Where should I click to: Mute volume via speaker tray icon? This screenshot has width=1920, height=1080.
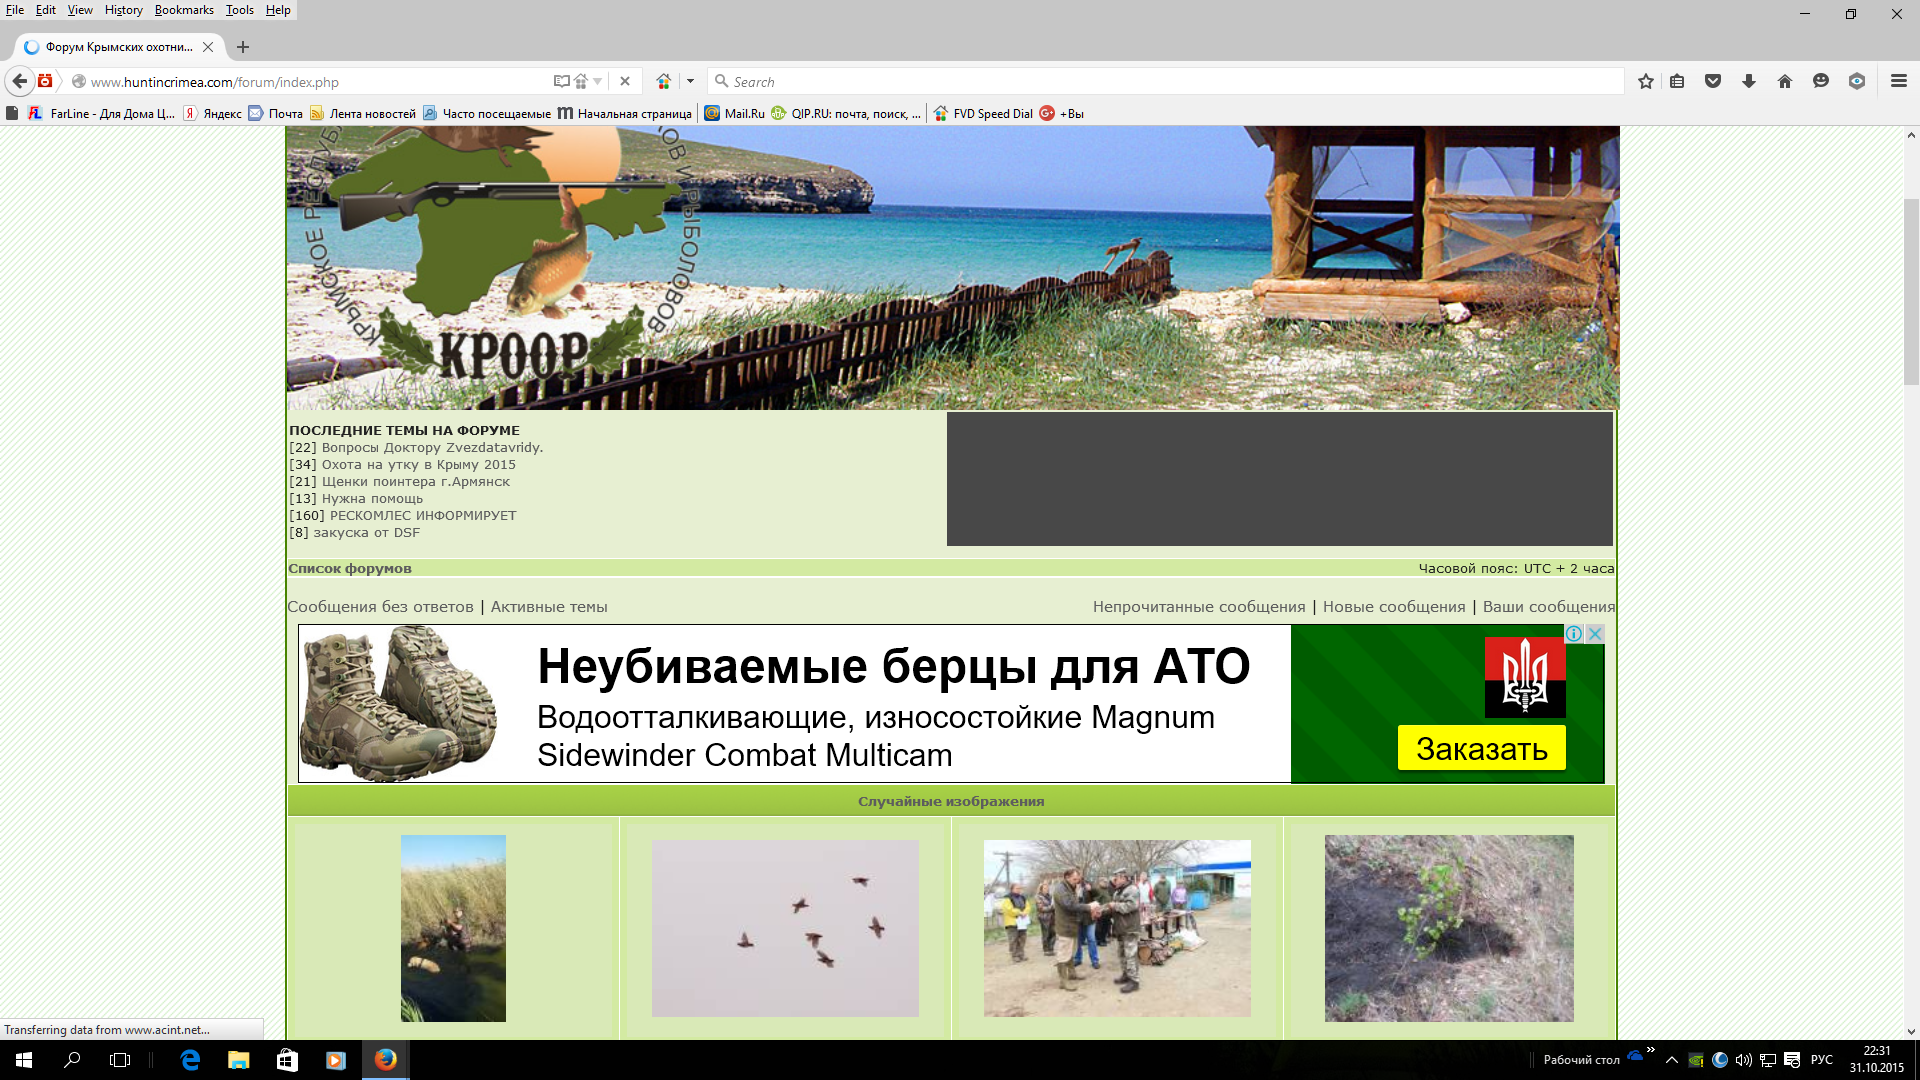click(x=1743, y=1060)
